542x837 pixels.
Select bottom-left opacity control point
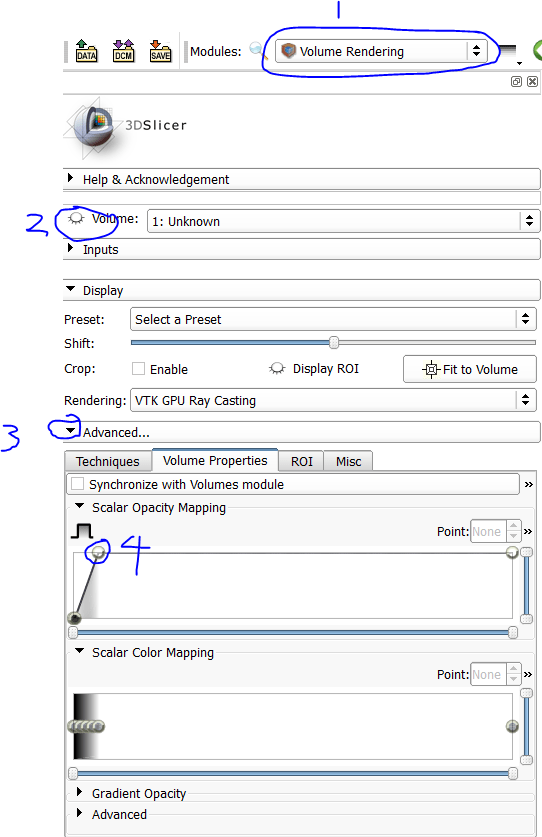pos(74,618)
